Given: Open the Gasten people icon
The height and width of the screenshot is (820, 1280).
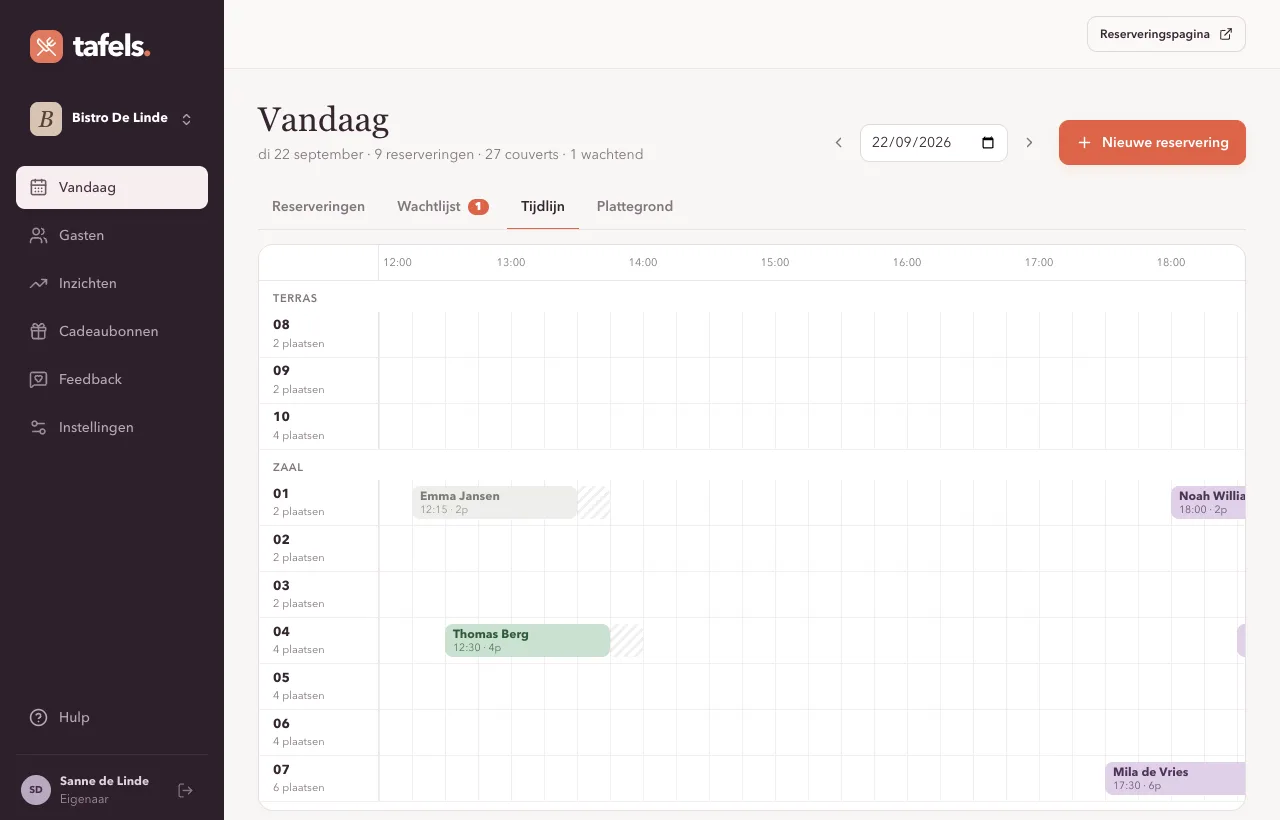Looking at the screenshot, I should coord(39,235).
